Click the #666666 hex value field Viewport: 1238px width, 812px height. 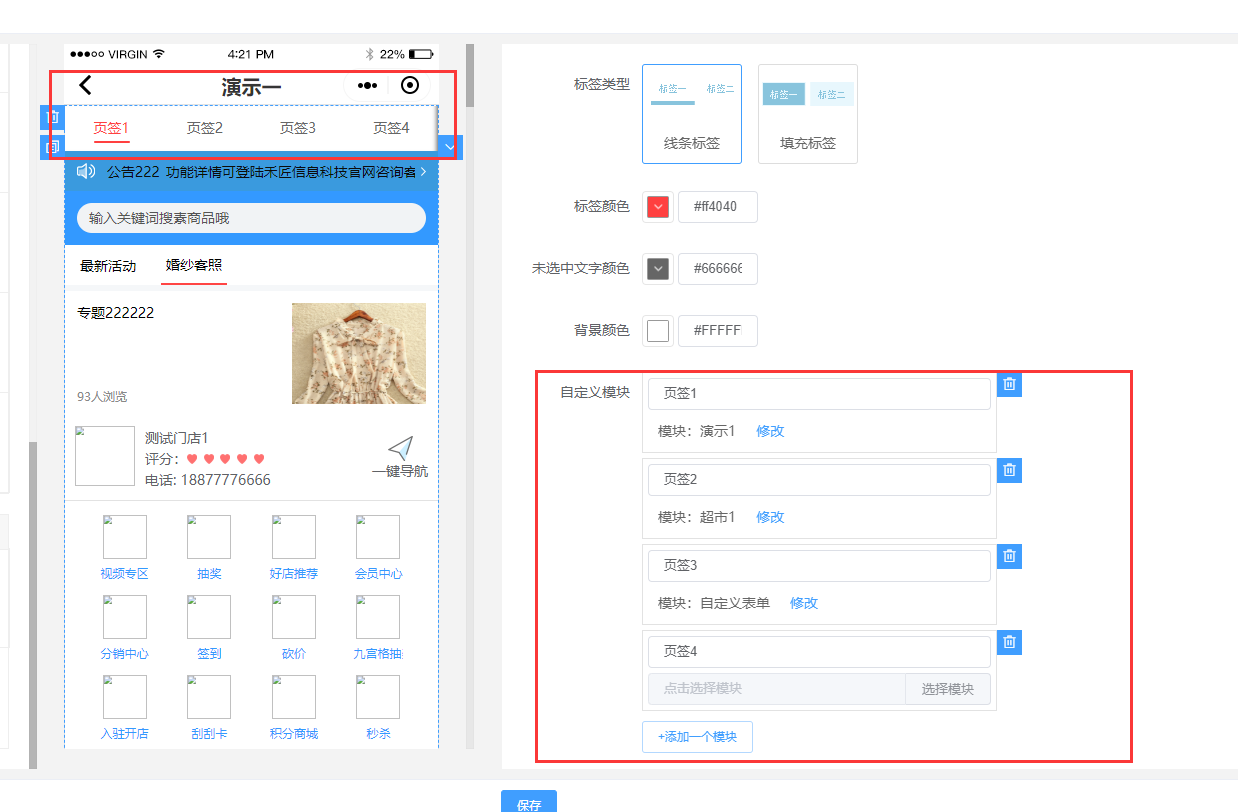tap(718, 269)
